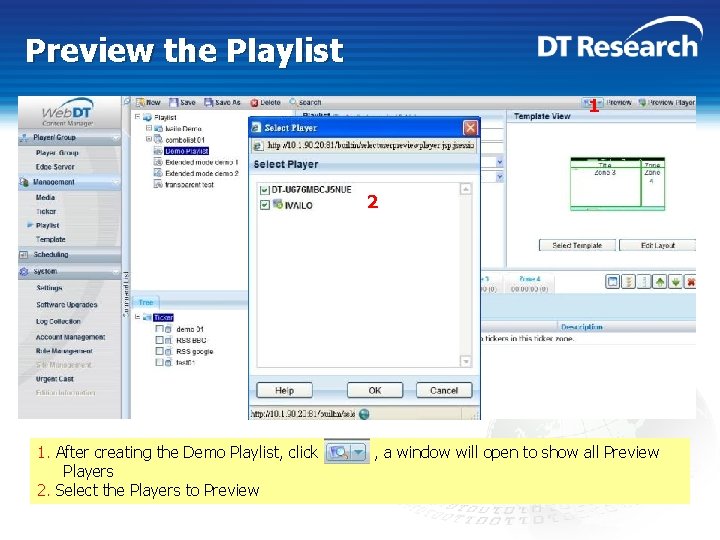Image resolution: width=720 pixels, height=540 pixels.
Task: Click Preview in the top toolbar
Action: [x=619, y=102]
